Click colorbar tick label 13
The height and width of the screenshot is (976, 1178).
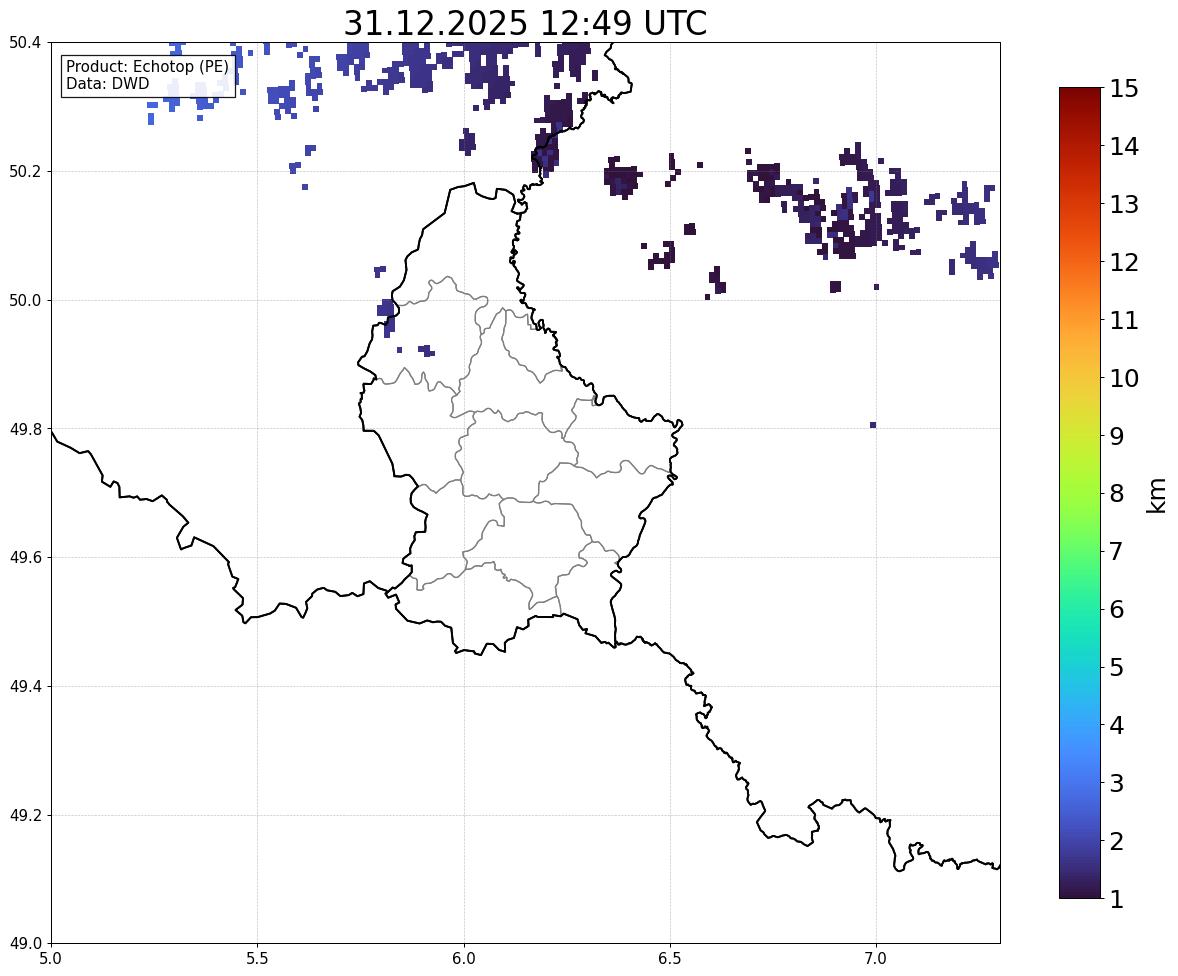pos(1124,204)
